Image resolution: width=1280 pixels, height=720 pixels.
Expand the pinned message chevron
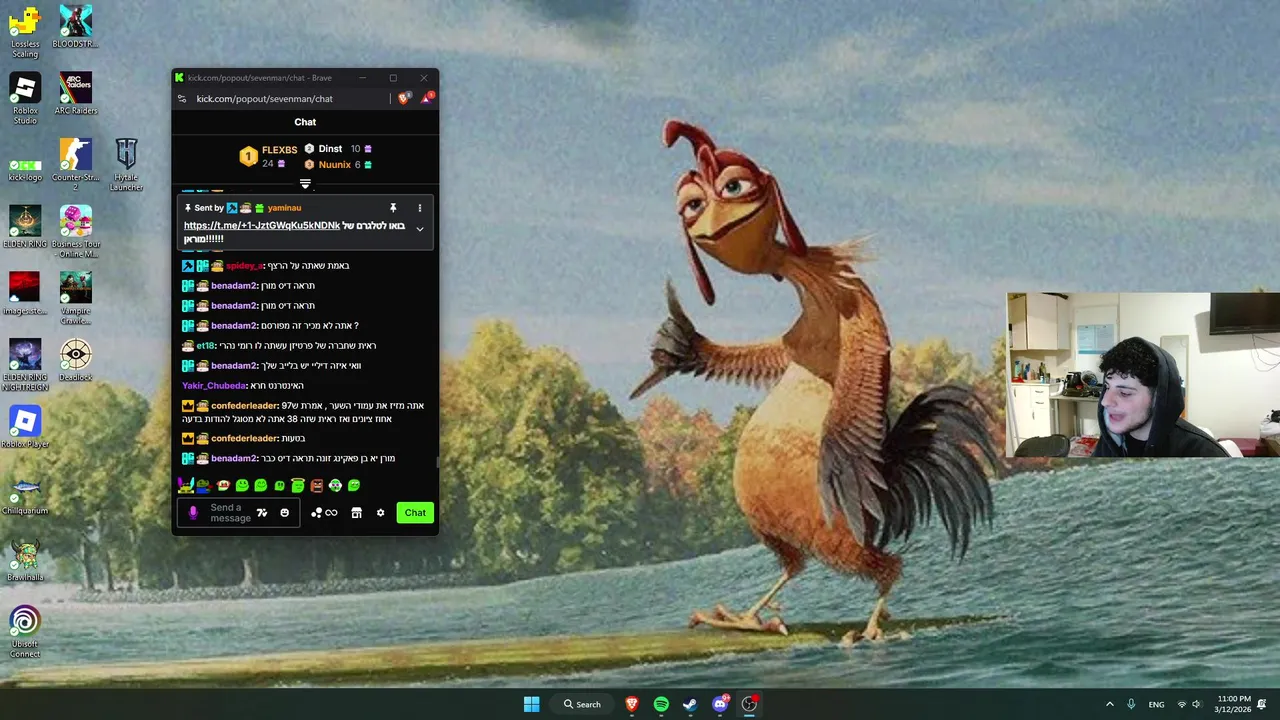coord(420,229)
